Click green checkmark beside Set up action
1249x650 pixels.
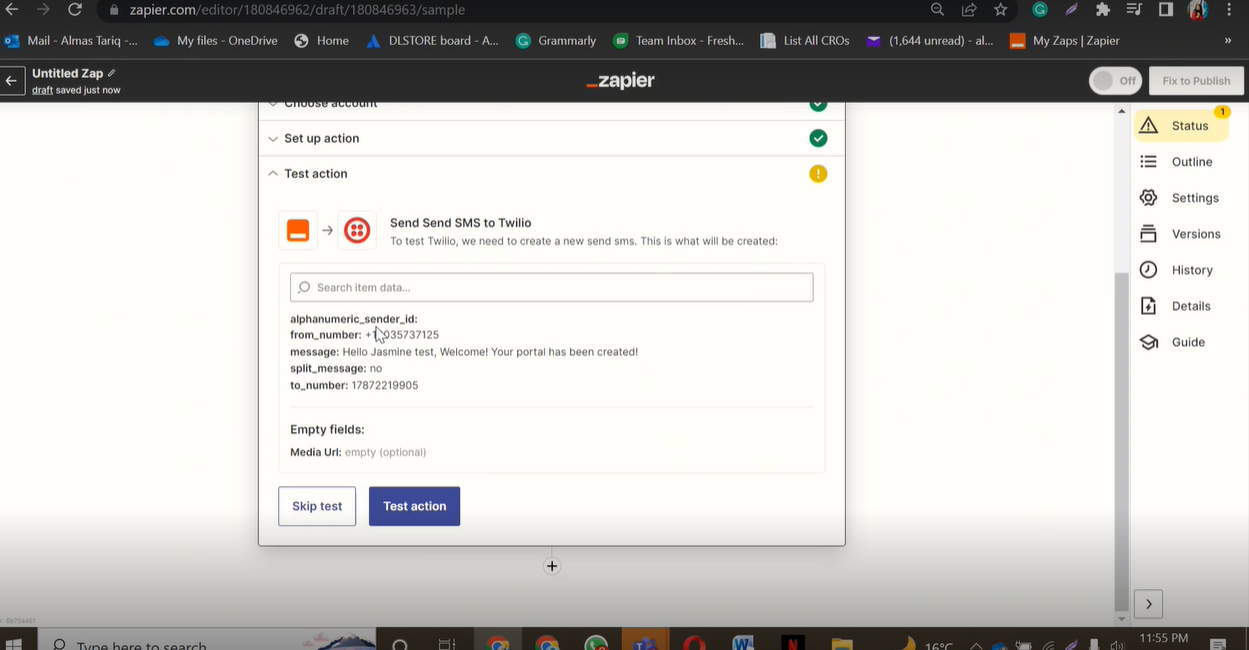point(818,138)
